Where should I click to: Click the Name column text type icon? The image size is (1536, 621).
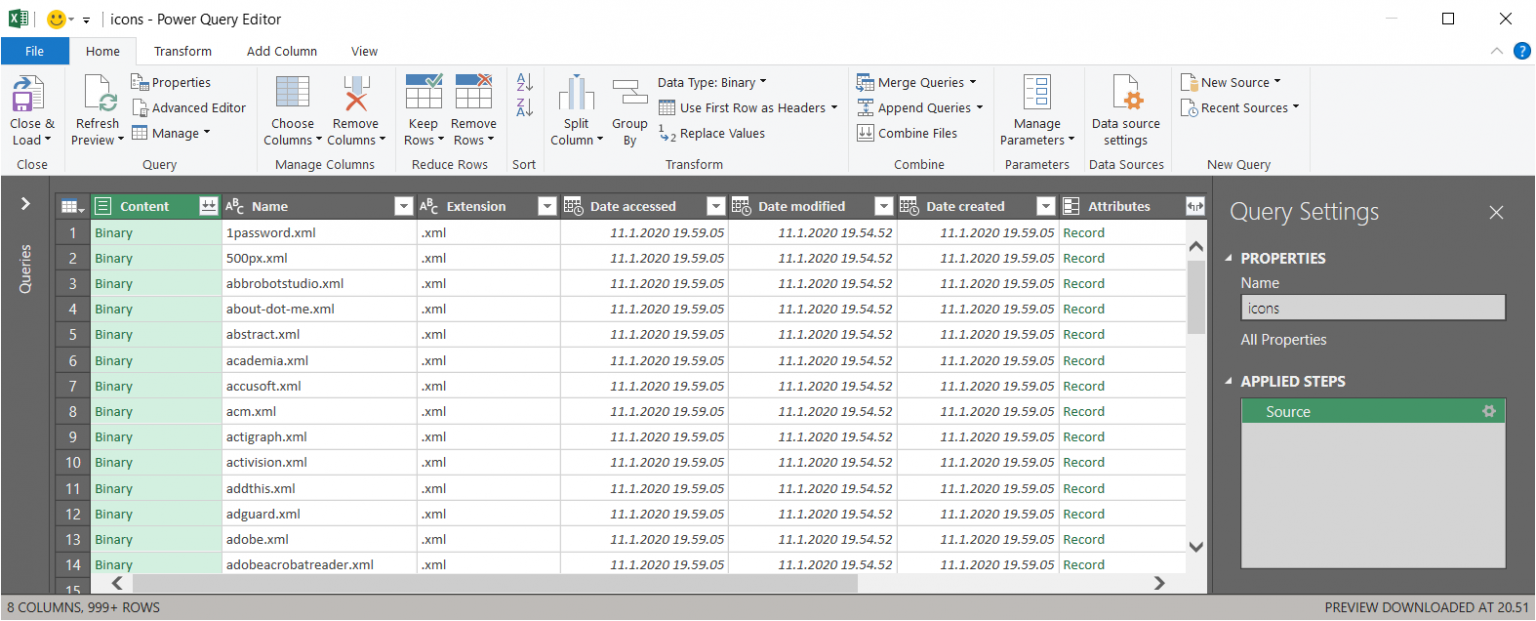[235, 206]
